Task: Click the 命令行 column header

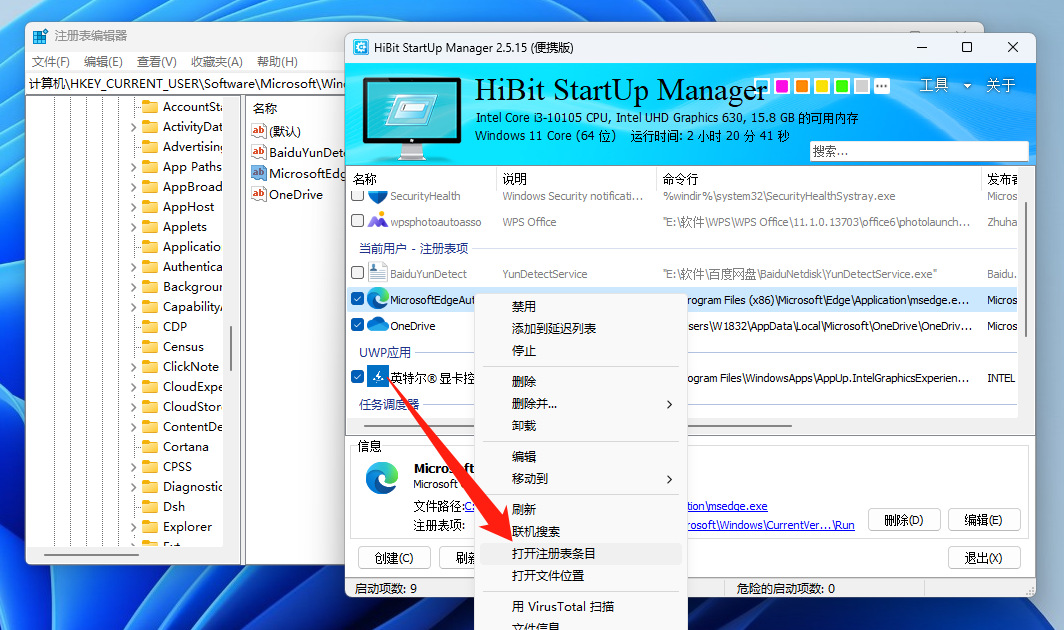Action: 819,179
